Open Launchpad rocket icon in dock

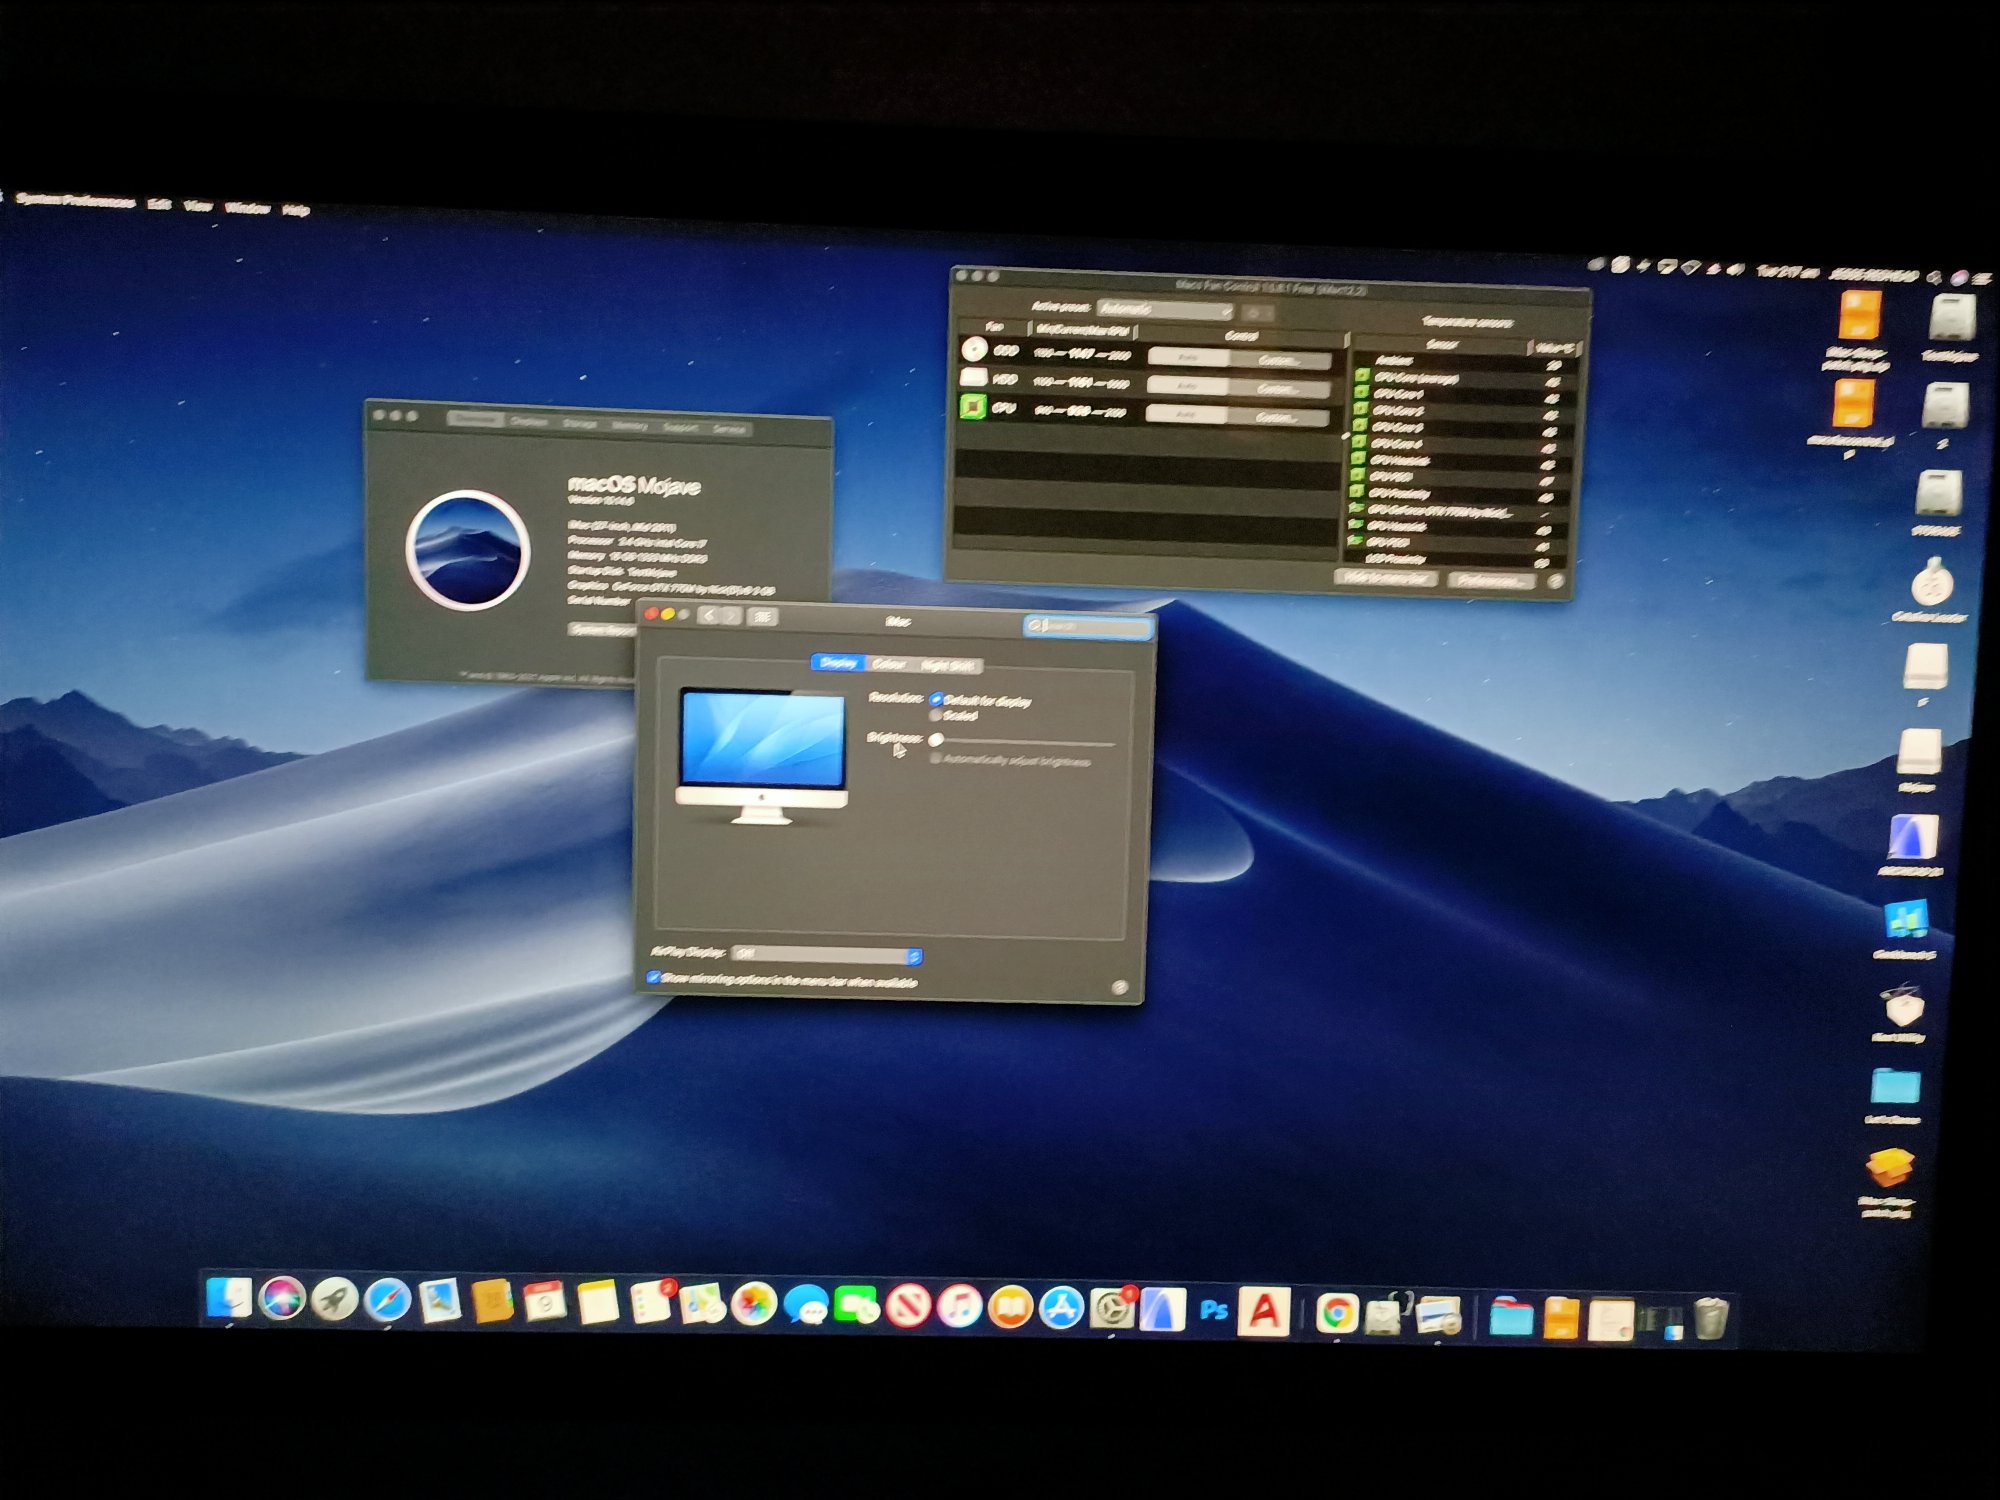(x=334, y=1299)
